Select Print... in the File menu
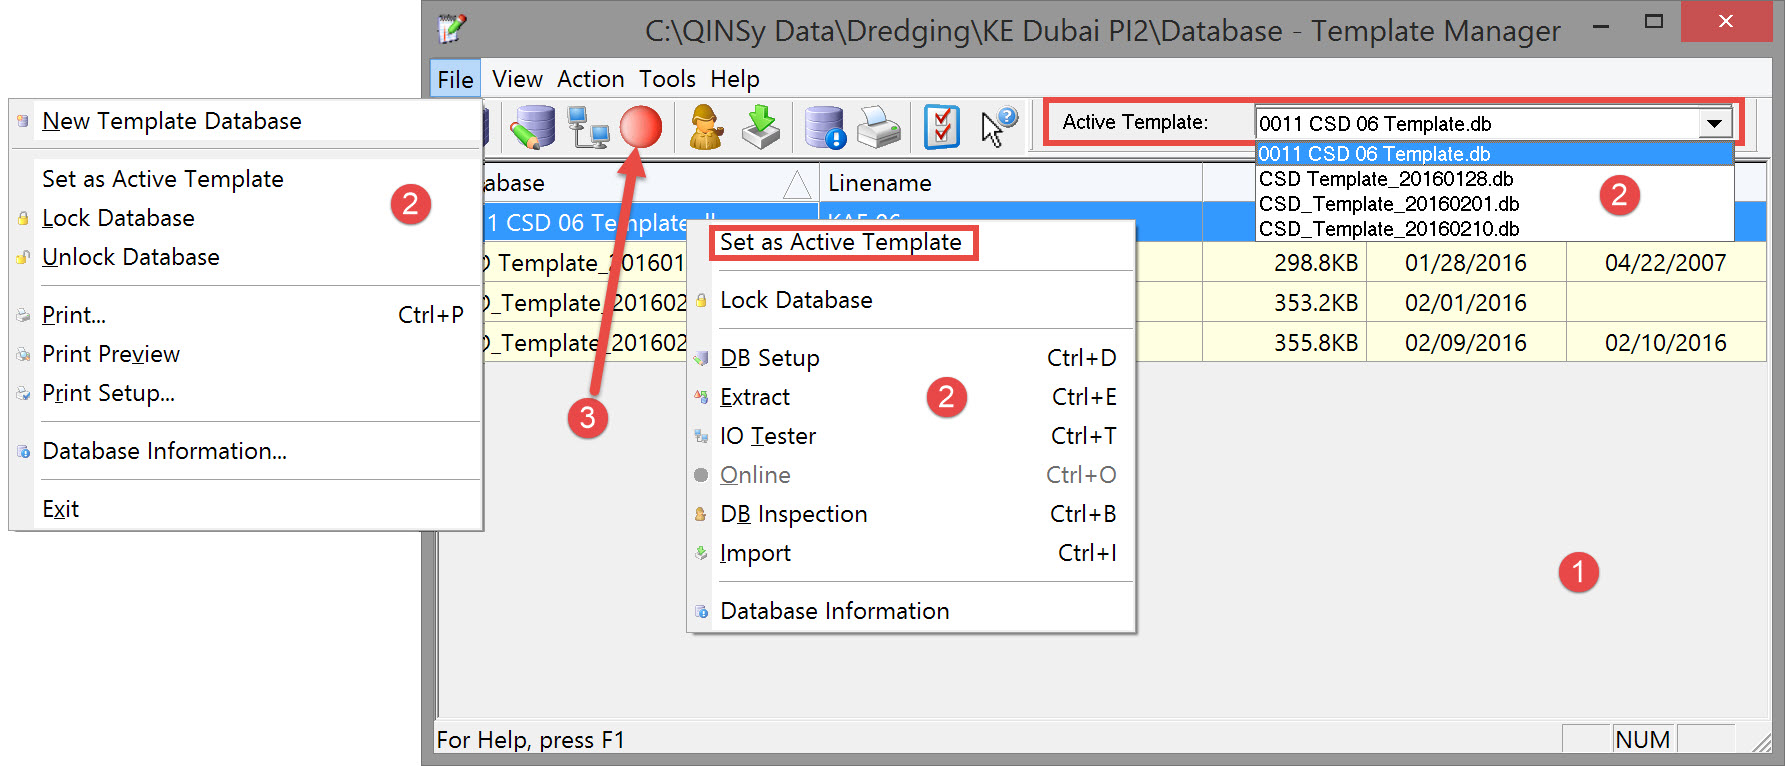This screenshot has height=766, width=1785. 246,315
